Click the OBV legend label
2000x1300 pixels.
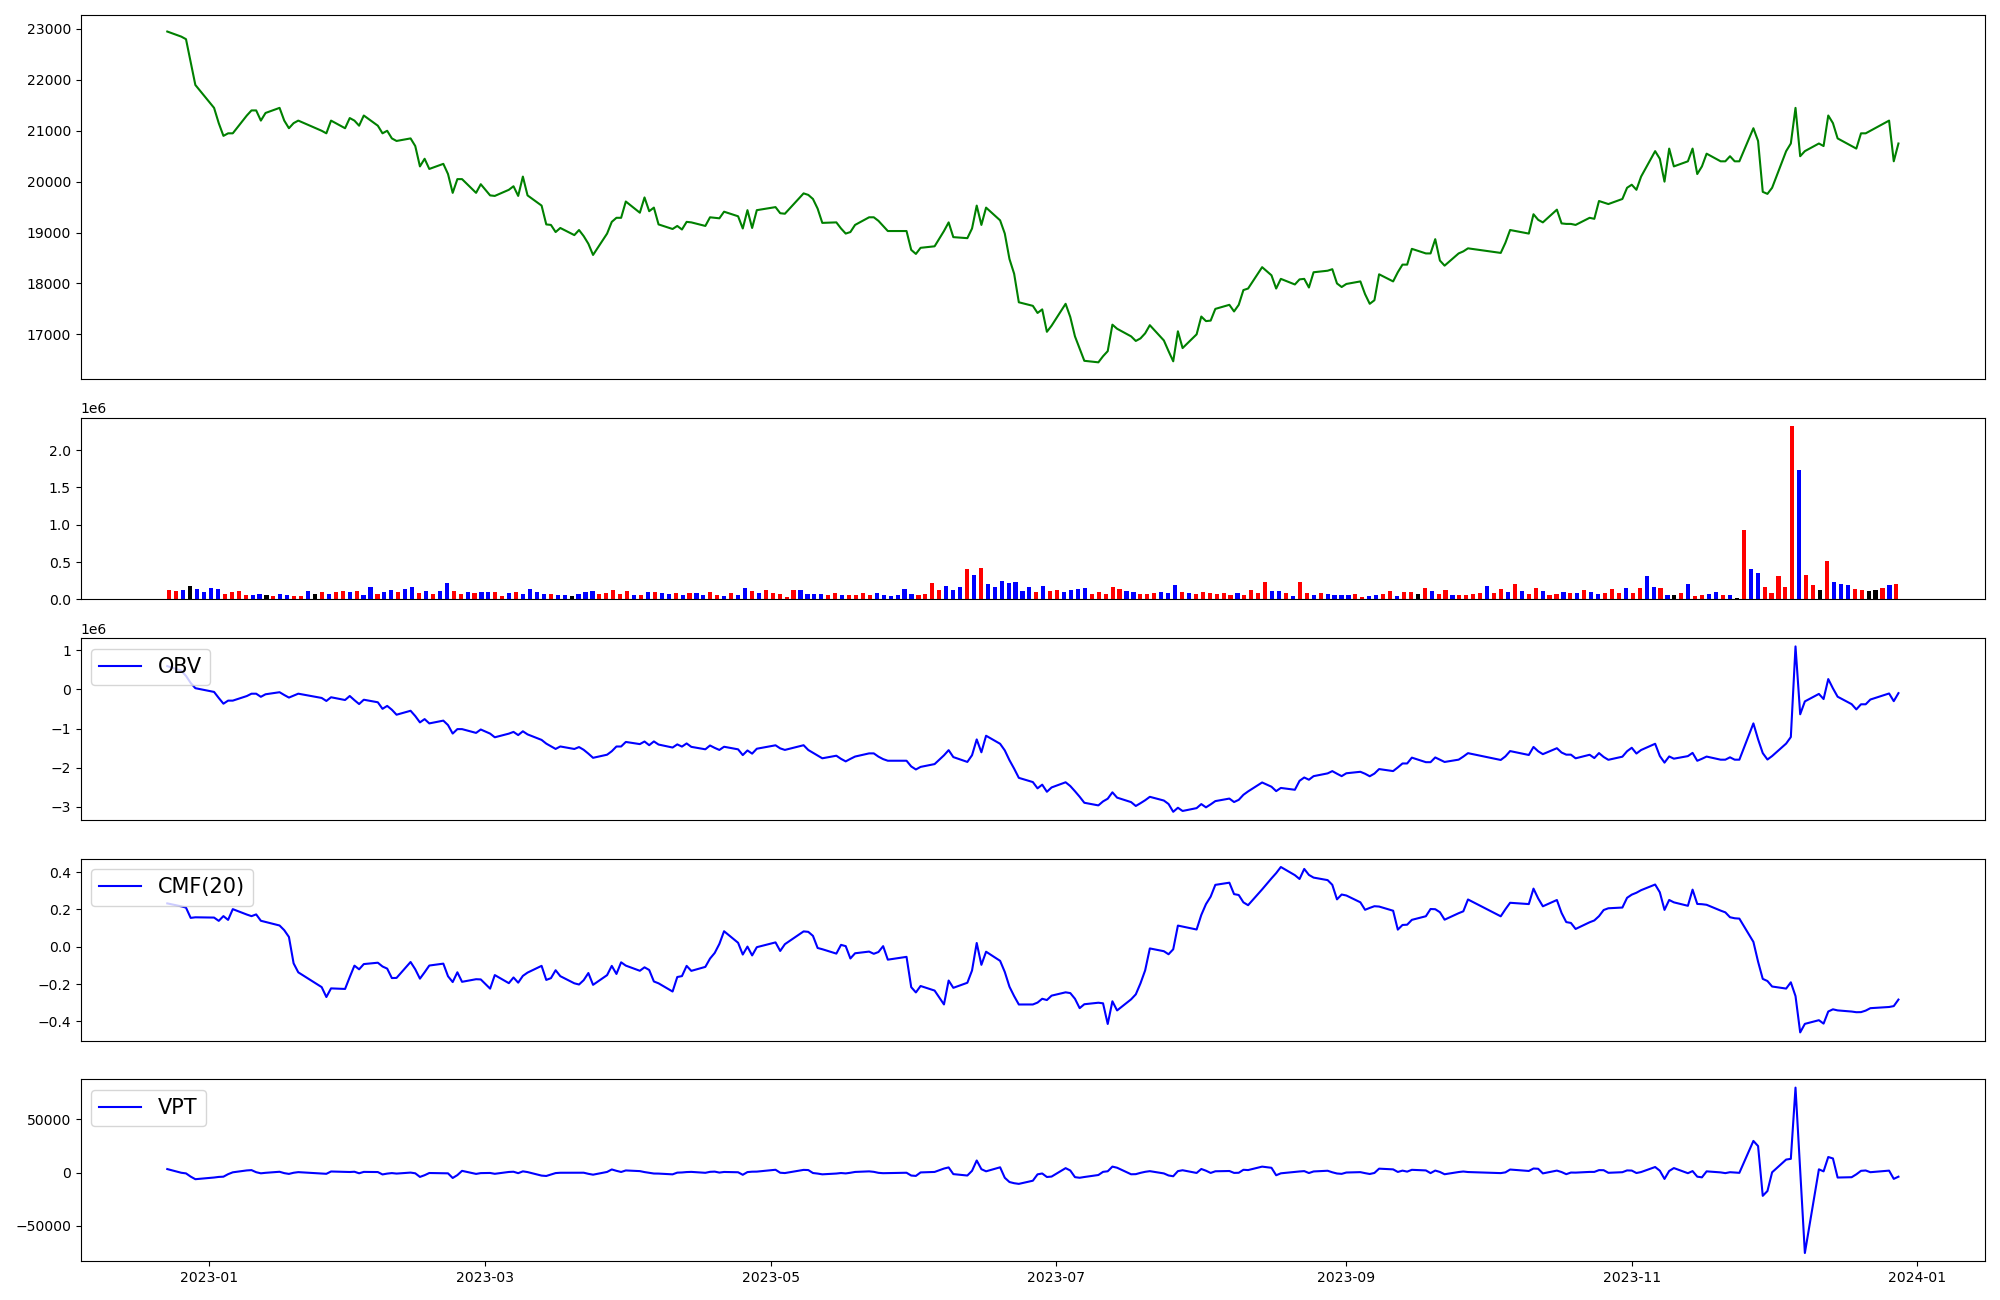(179, 667)
